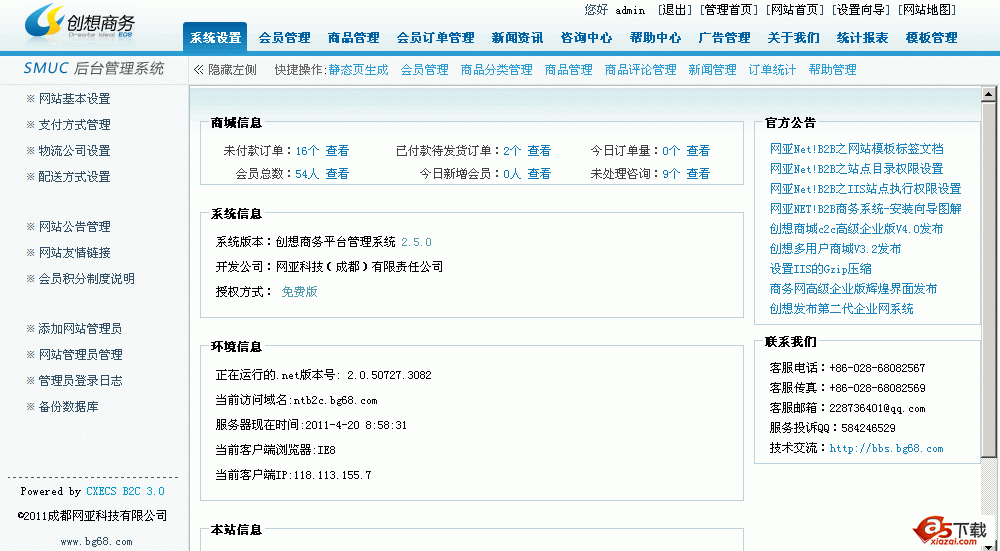This screenshot has width=1000, height=551.
Task: Open 网站管理员管理 in the sidebar
Action: 80,355
